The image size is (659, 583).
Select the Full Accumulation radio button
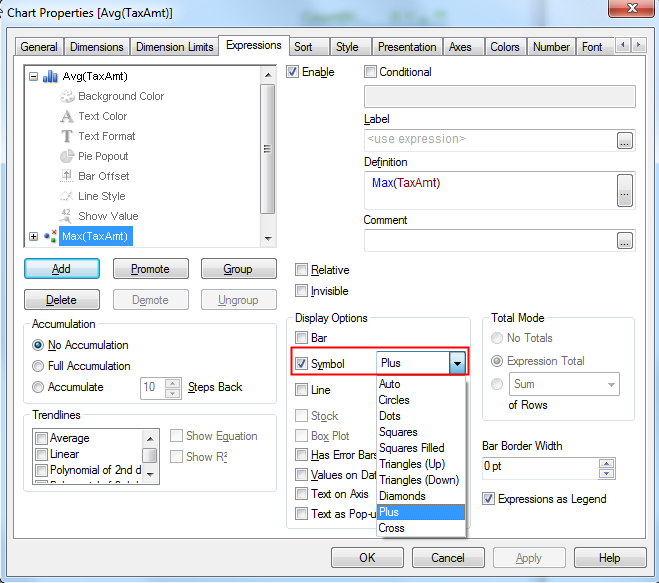click(38, 366)
